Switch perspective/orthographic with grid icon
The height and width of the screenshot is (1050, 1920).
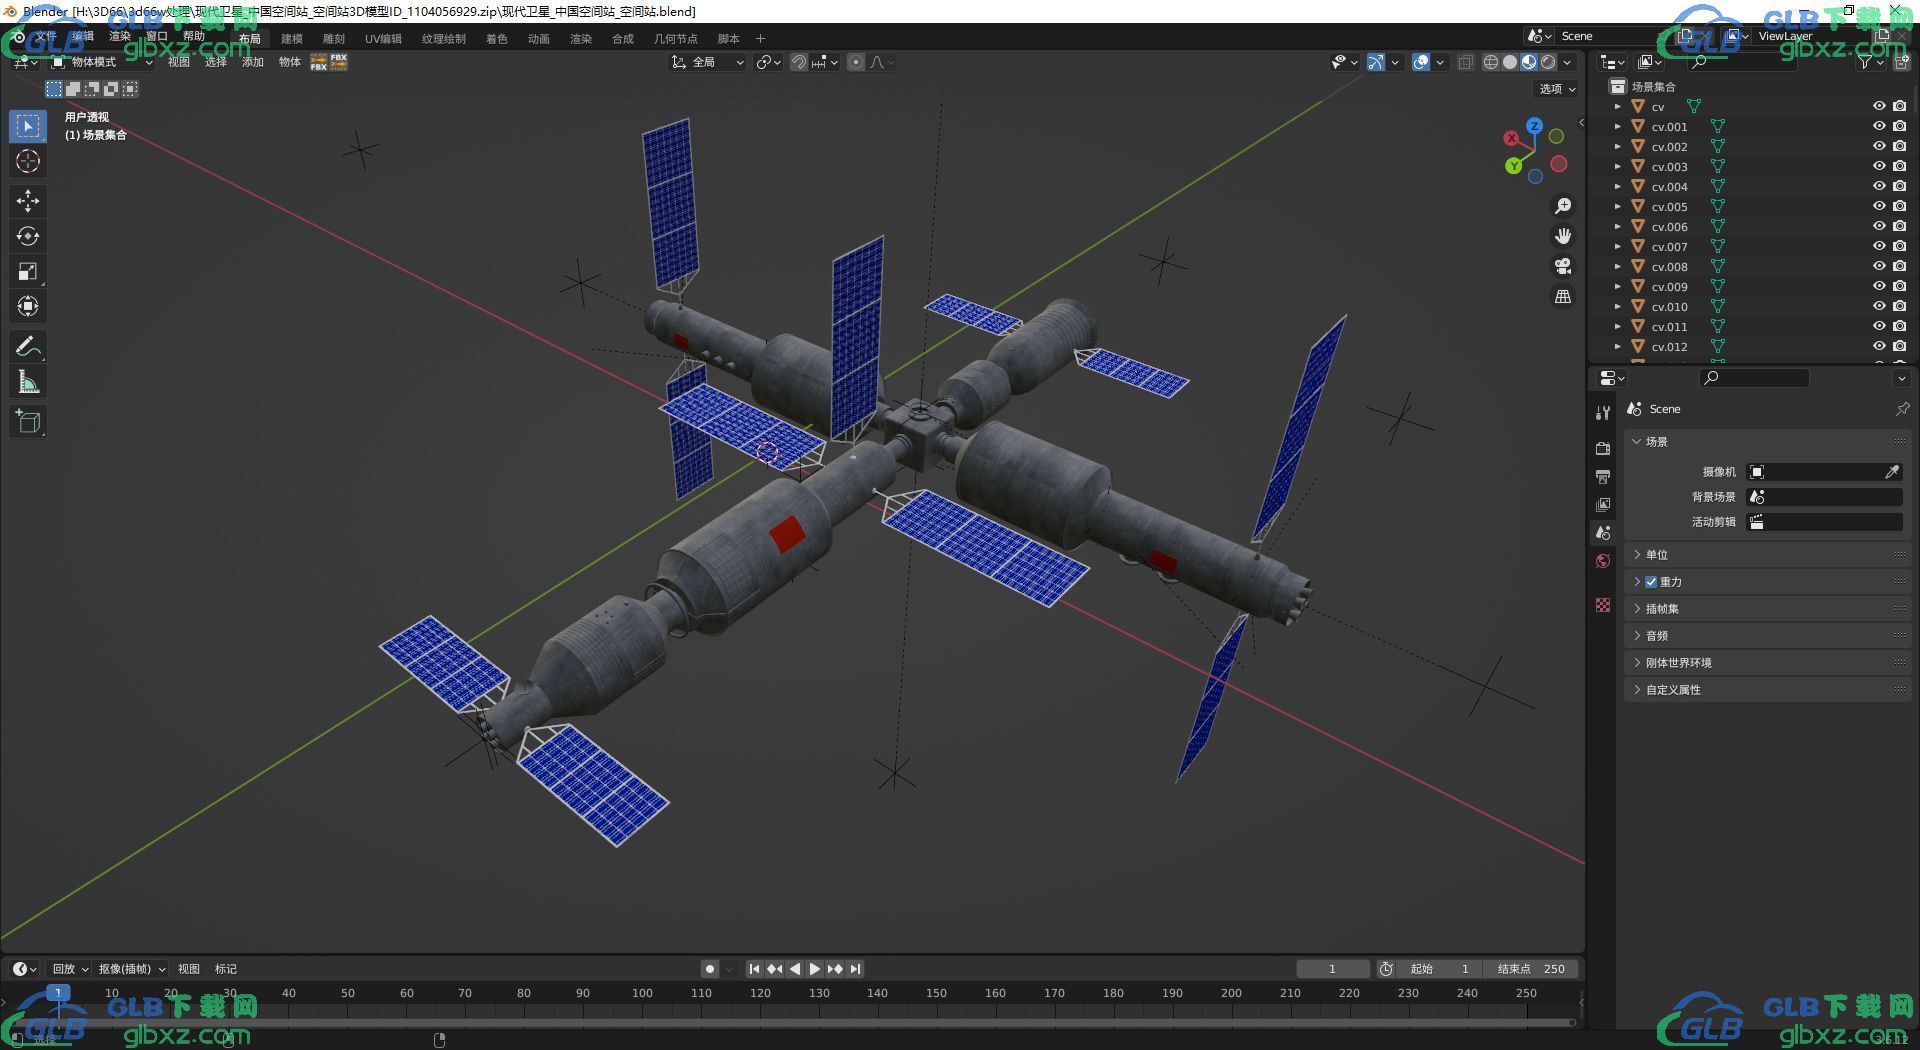tap(1563, 296)
